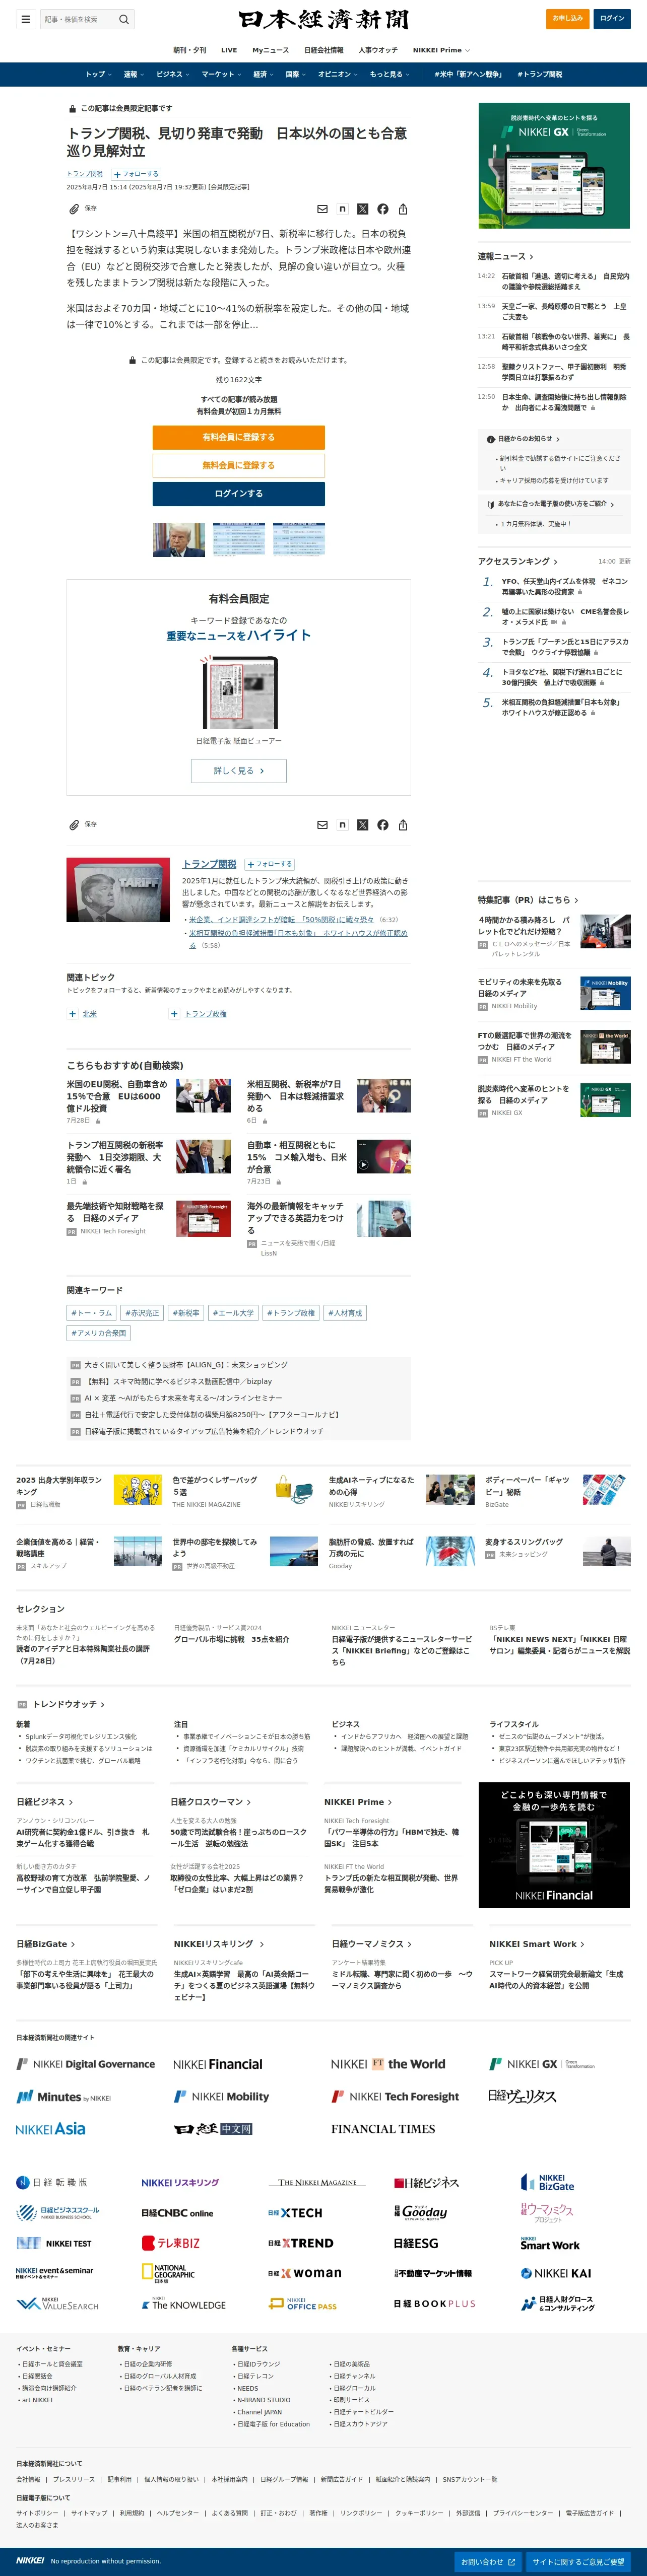Click the note icon below the 有料会員限定 box
Screen dimensions: 647x2576
tap(342, 825)
